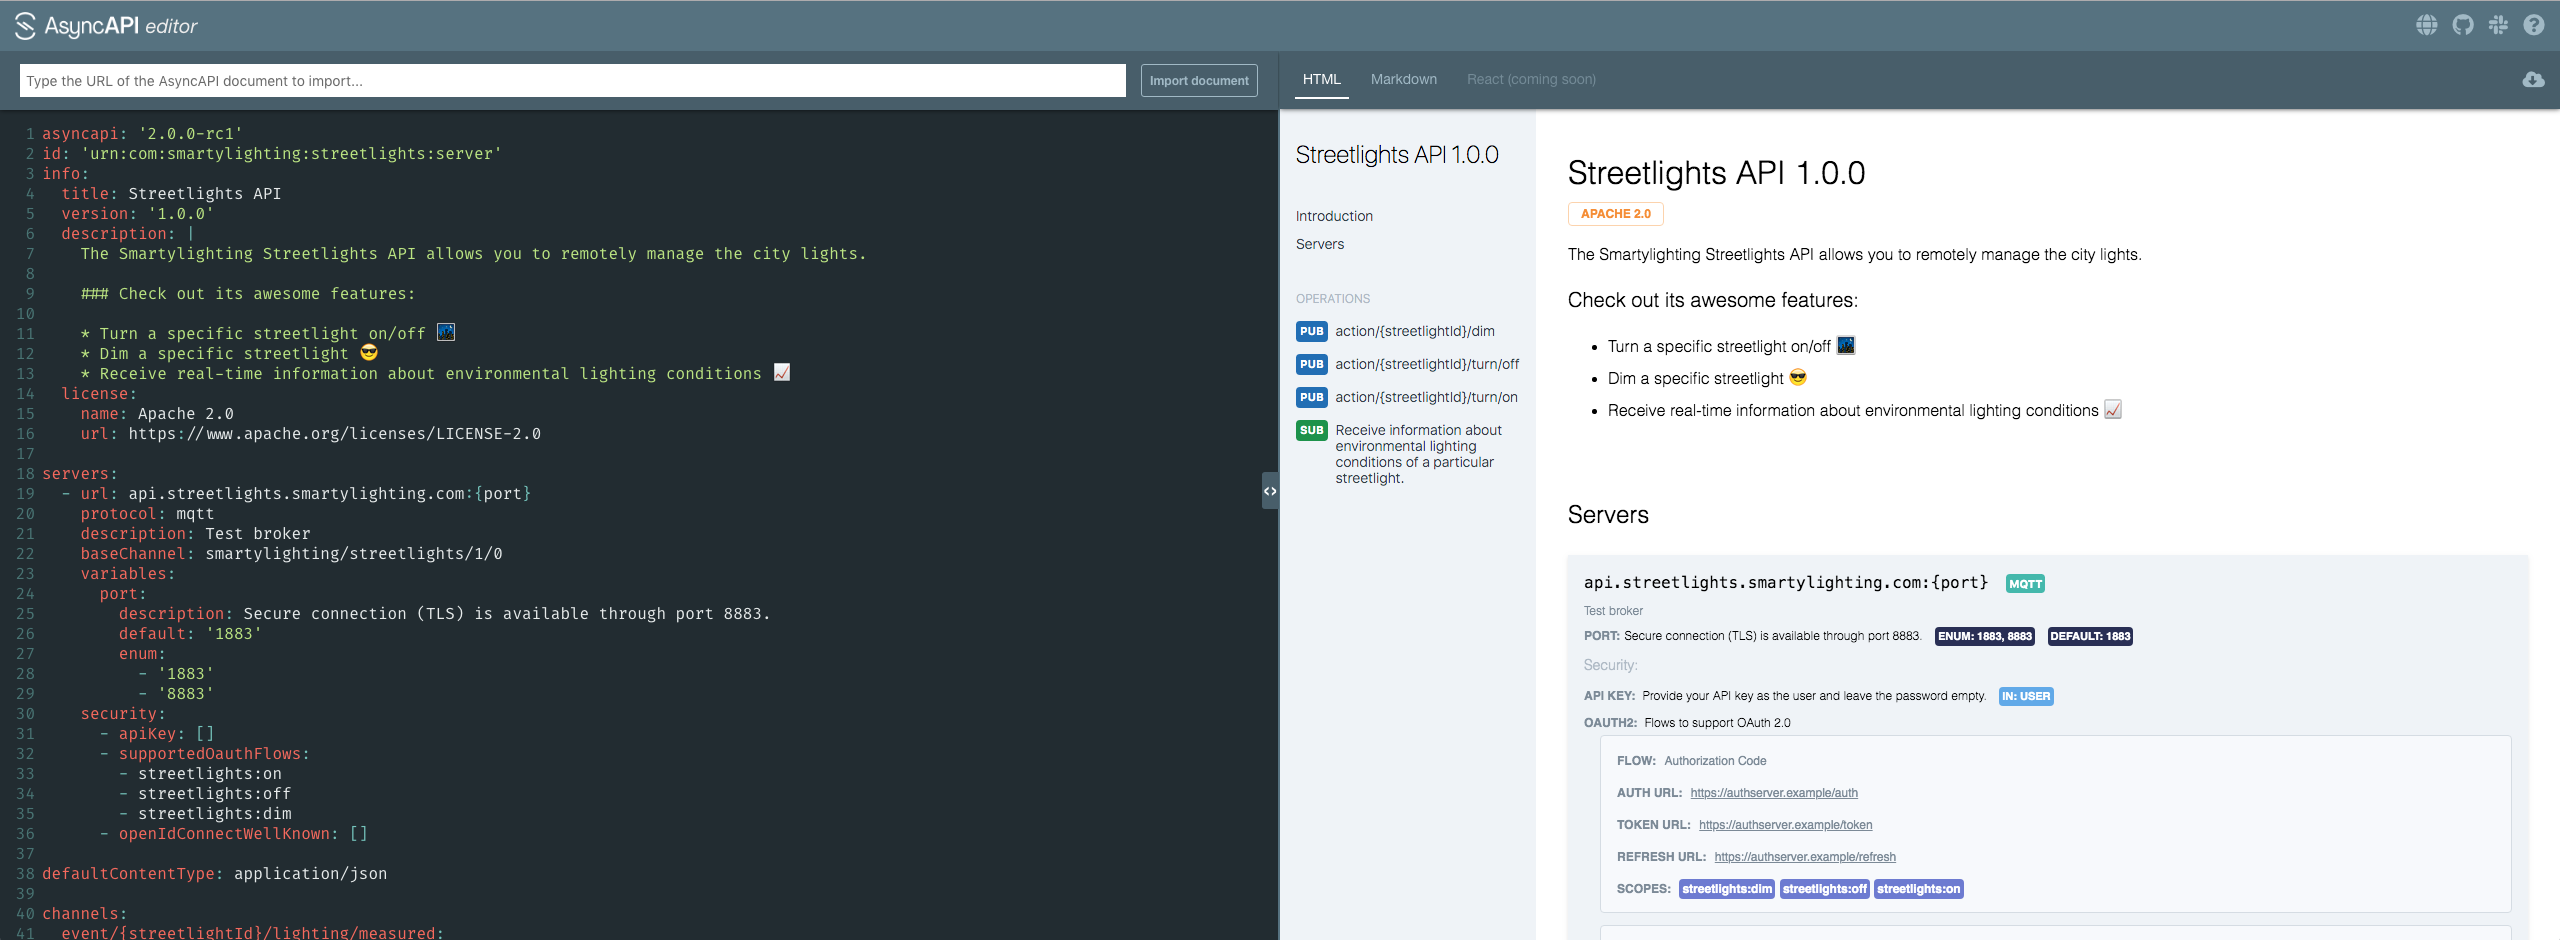Open PUB action/{streetlightId}/turn/off operation

[1407, 364]
